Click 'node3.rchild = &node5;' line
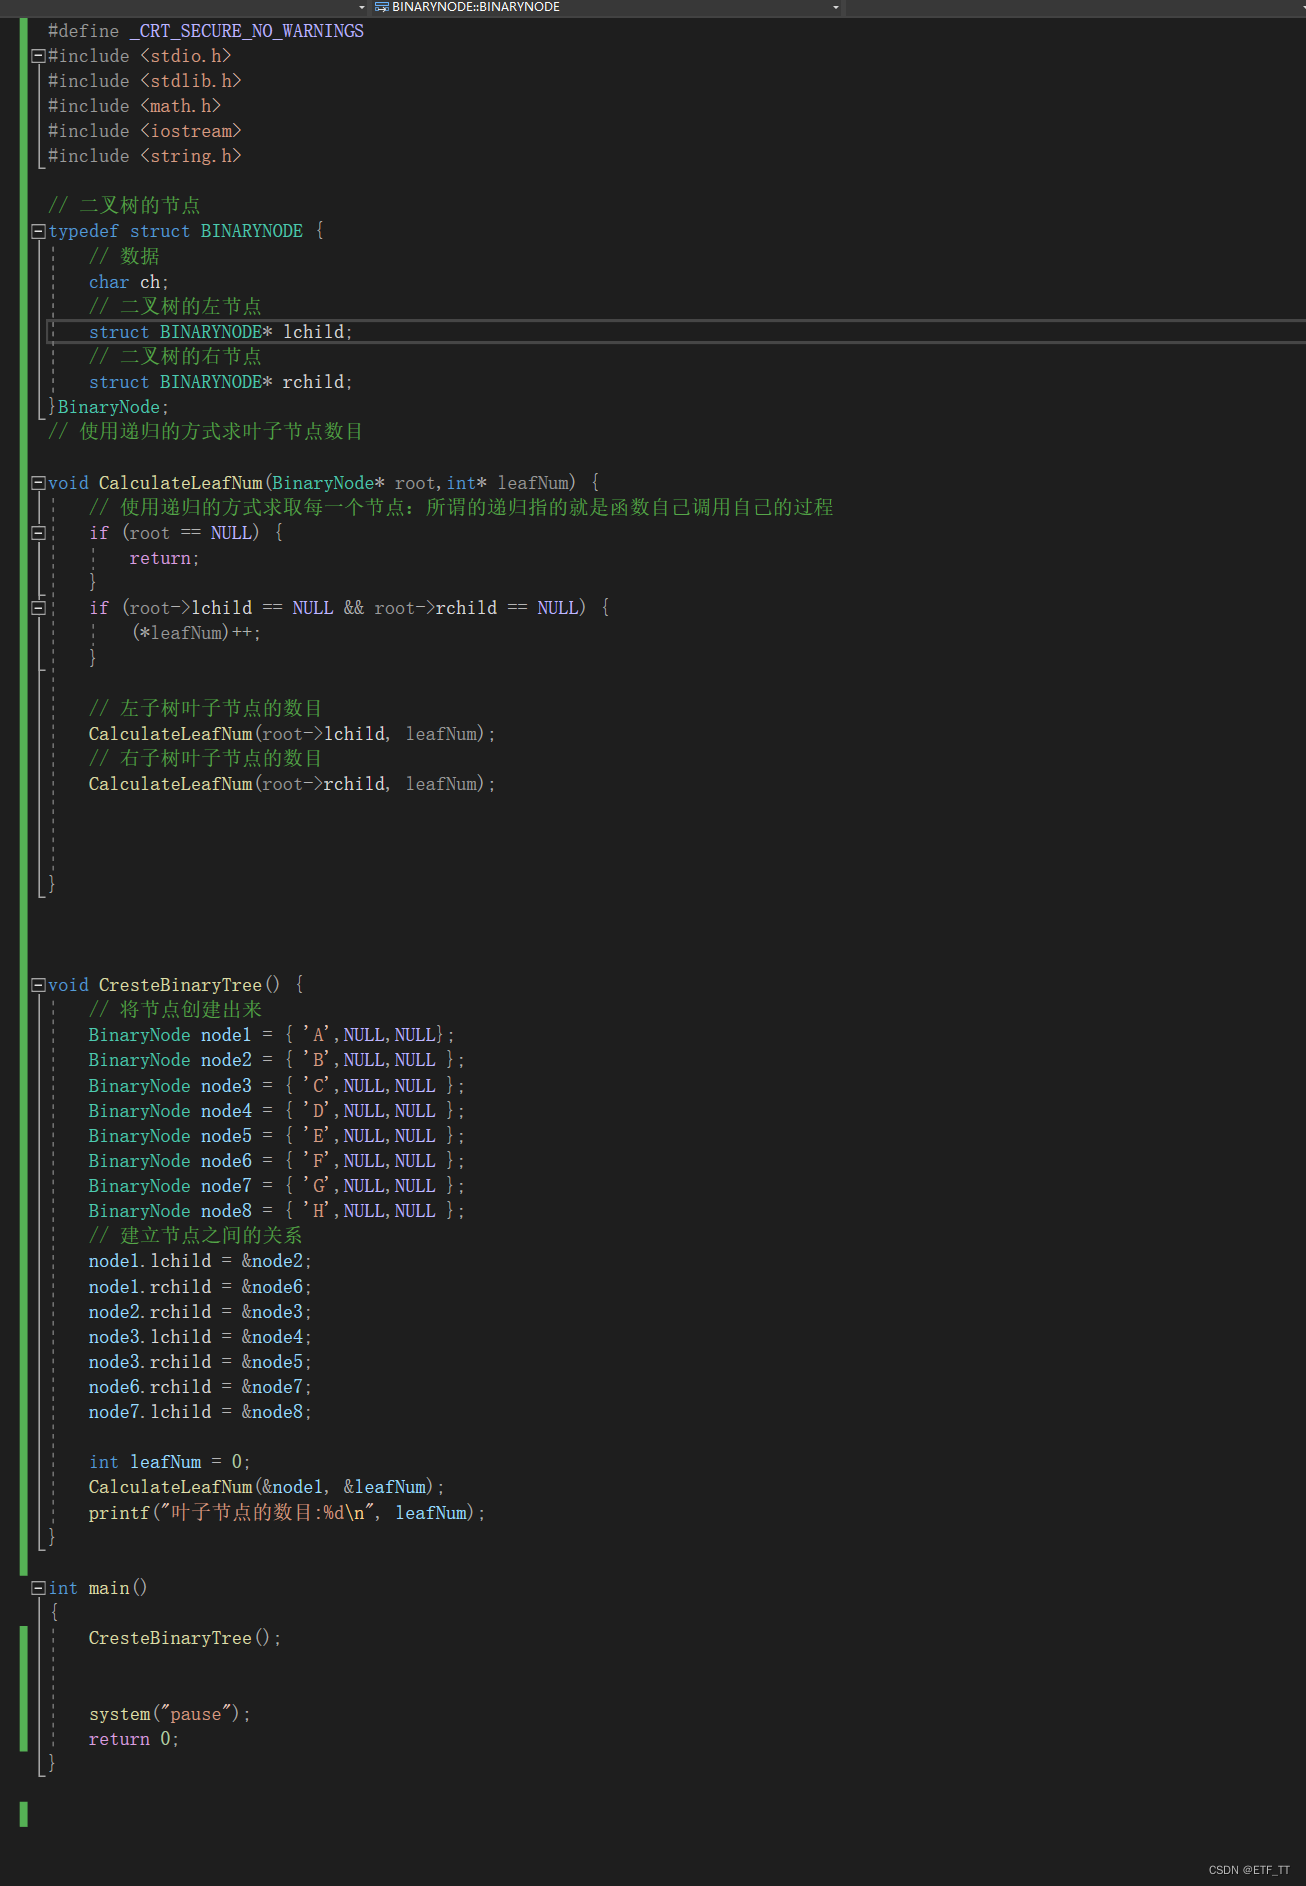1306x1886 pixels. 200,1362
